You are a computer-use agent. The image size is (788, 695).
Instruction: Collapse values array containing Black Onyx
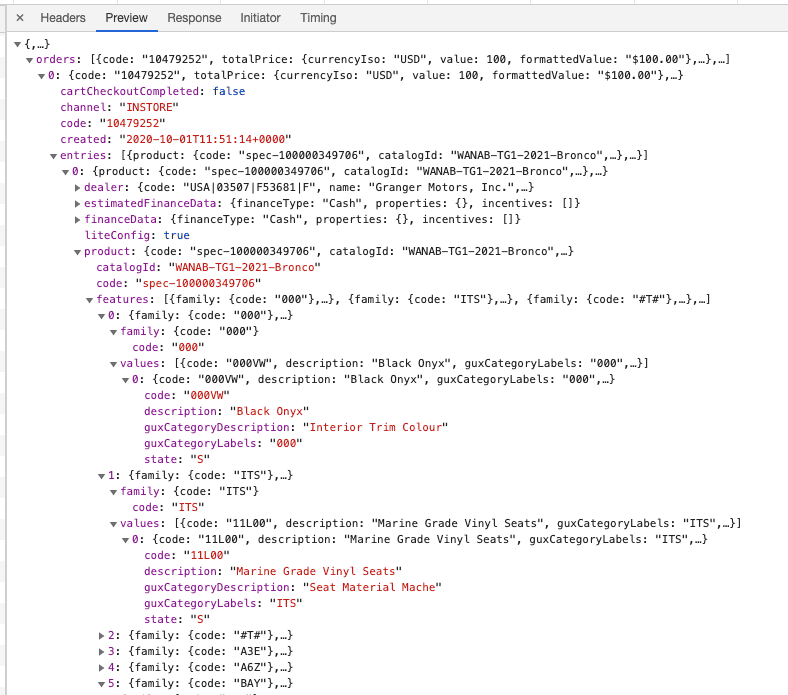tap(114, 364)
